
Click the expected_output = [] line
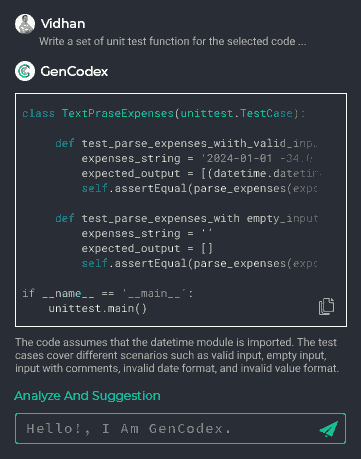(147, 248)
